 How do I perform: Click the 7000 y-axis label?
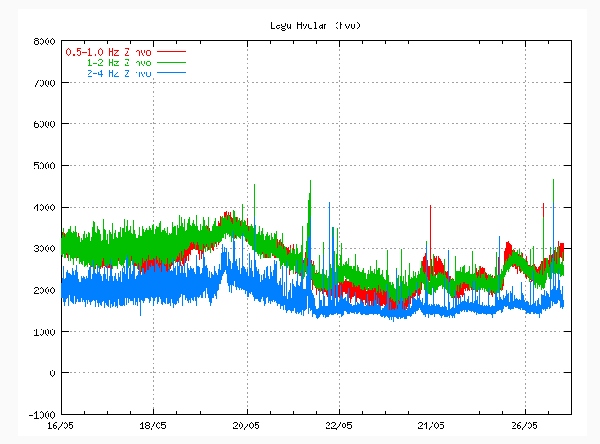(43, 83)
